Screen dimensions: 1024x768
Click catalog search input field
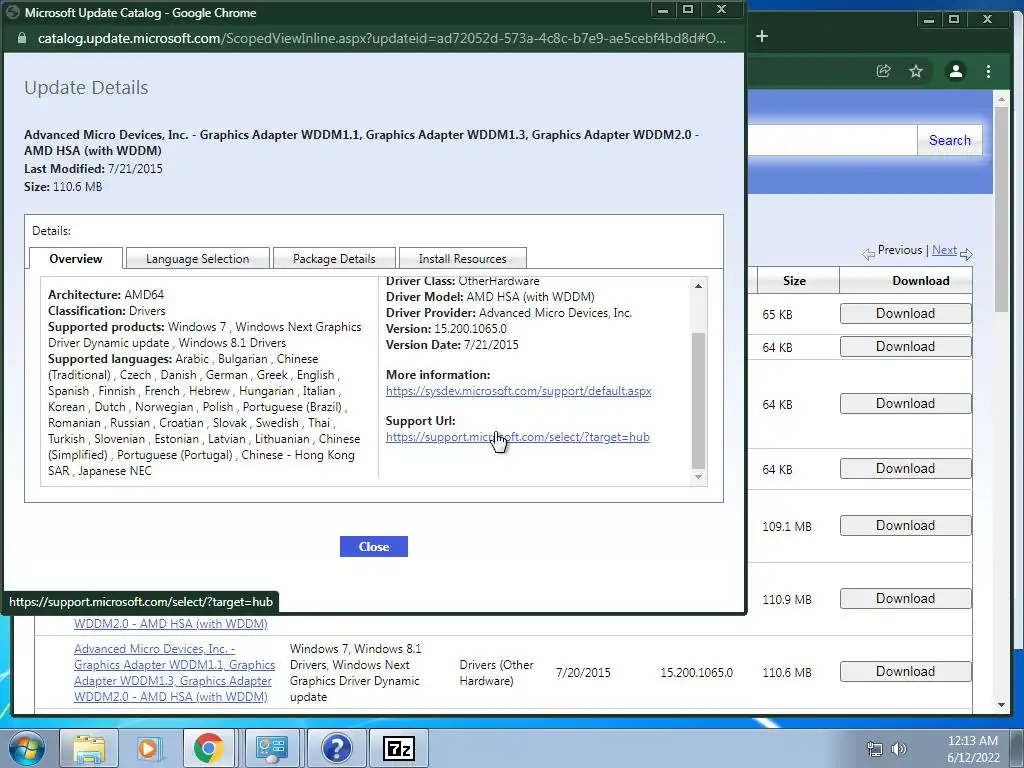coord(831,140)
